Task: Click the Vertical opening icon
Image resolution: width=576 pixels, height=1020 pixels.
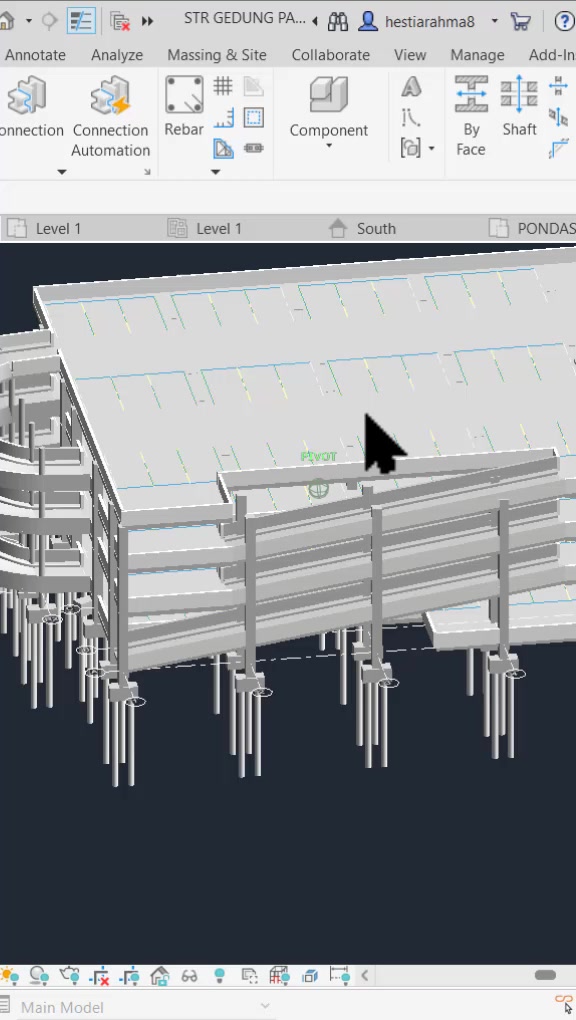Action: 558,117
